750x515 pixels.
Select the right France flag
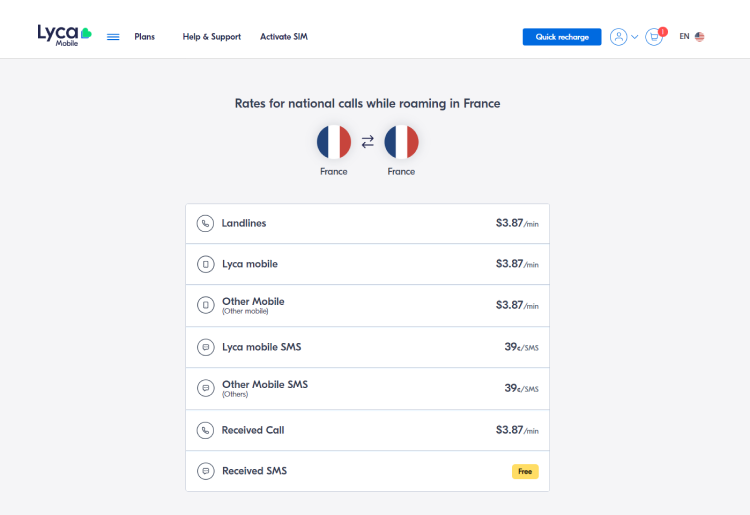pos(401,142)
